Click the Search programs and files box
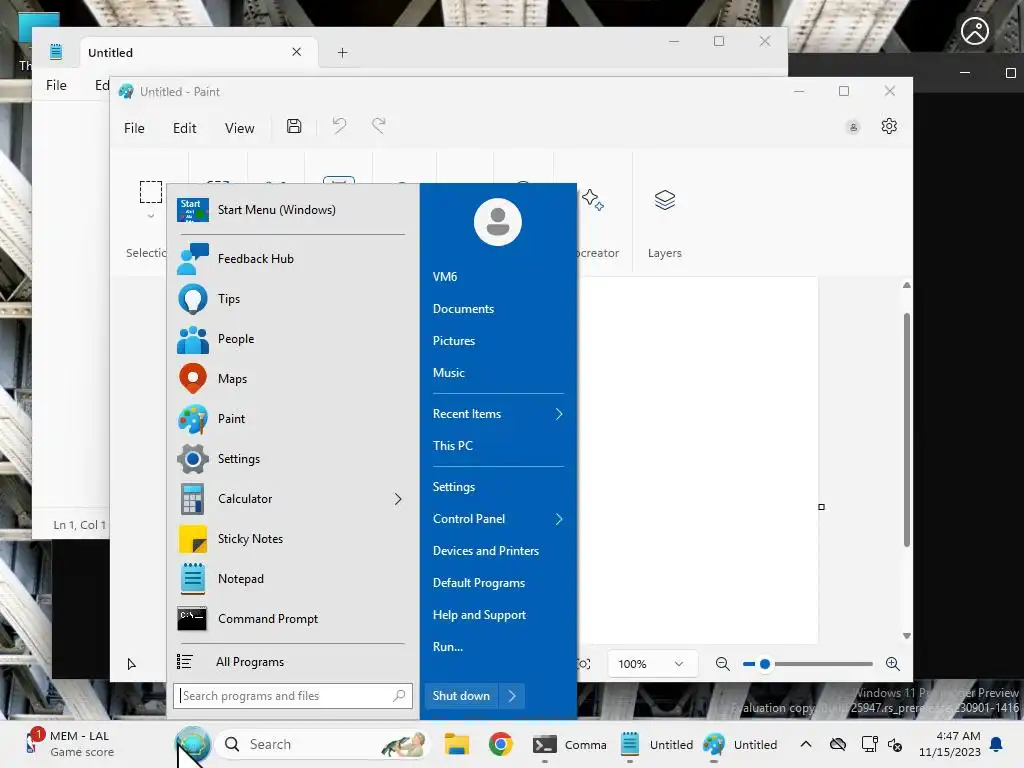 point(293,696)
